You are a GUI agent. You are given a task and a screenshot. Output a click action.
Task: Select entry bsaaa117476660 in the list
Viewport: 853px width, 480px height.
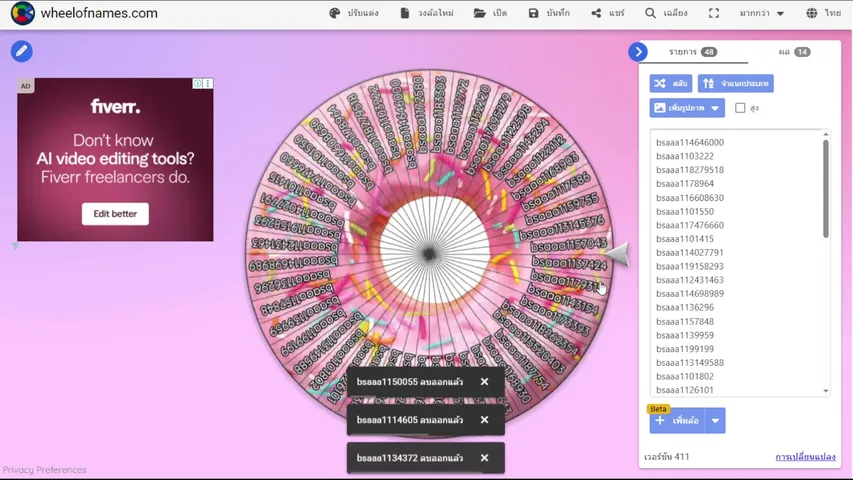click(690, 225)
